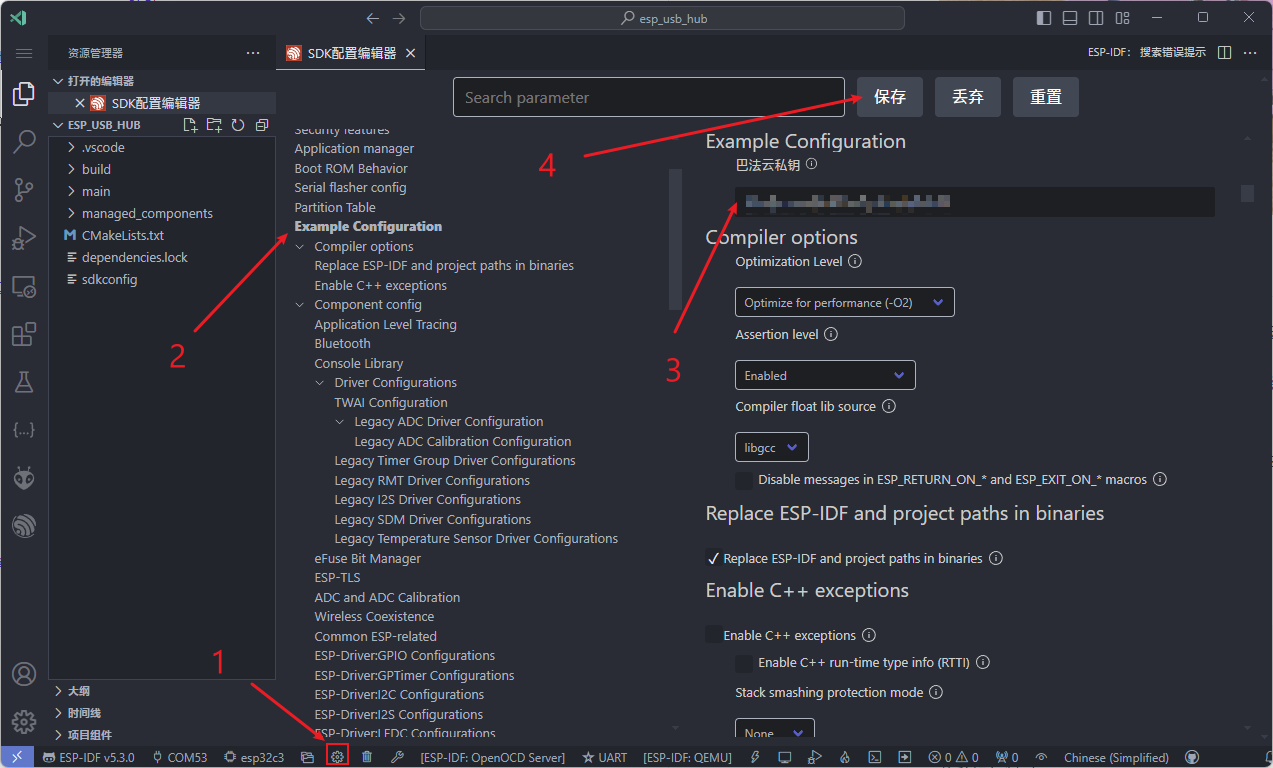Click the COM53 serial port selector
This screenshot has width=1273, height=768.
[x=179, y=757]
